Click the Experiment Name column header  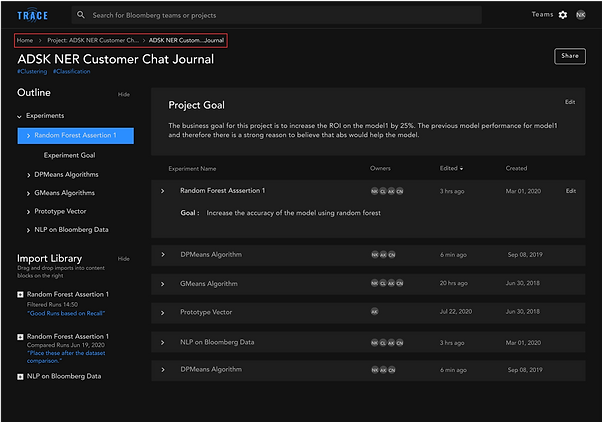[x=192, y=169]
